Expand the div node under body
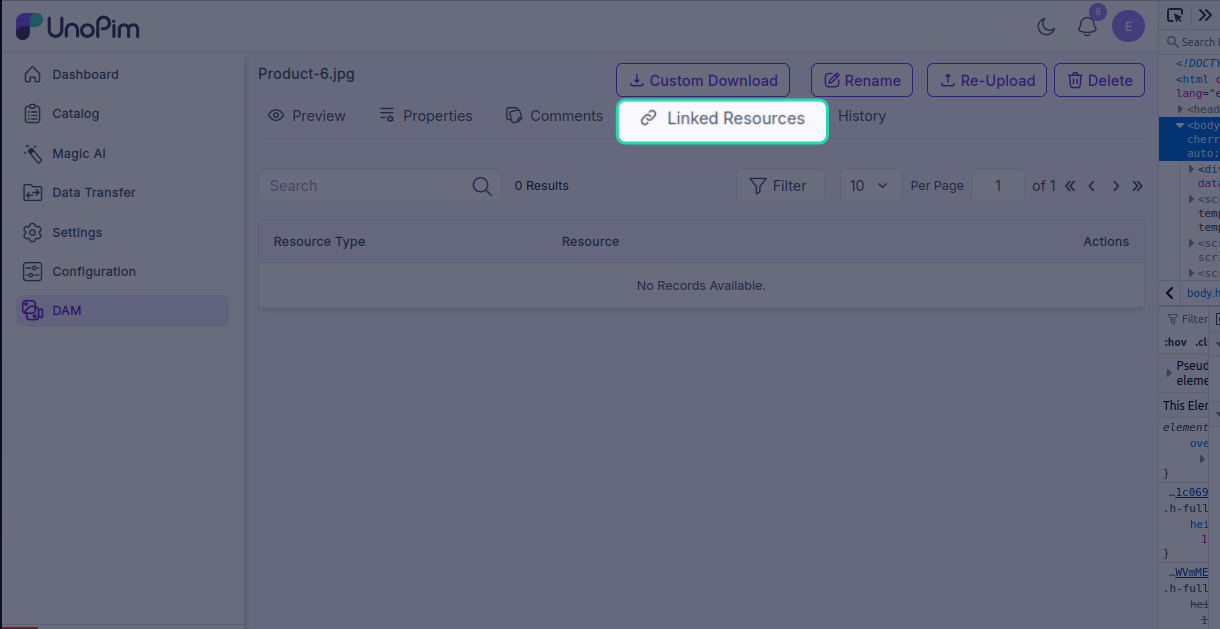 click(x=1192, y=170)
